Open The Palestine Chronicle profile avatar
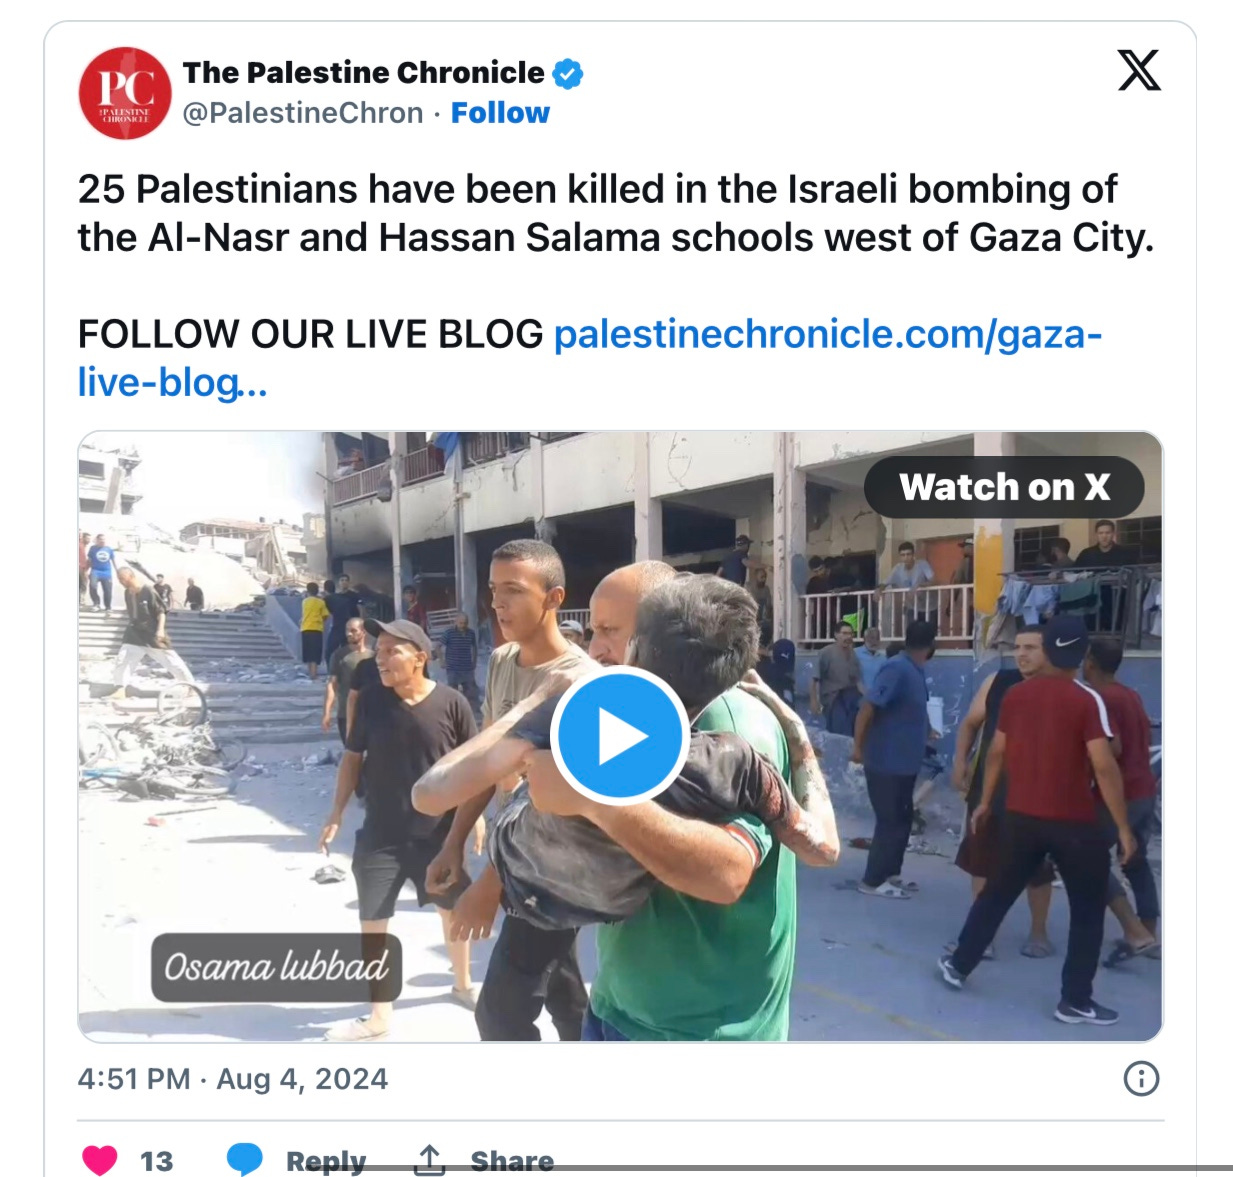Image resolution: width=1233 pixels, height=1177 pixels. click(x=125, y=93)
